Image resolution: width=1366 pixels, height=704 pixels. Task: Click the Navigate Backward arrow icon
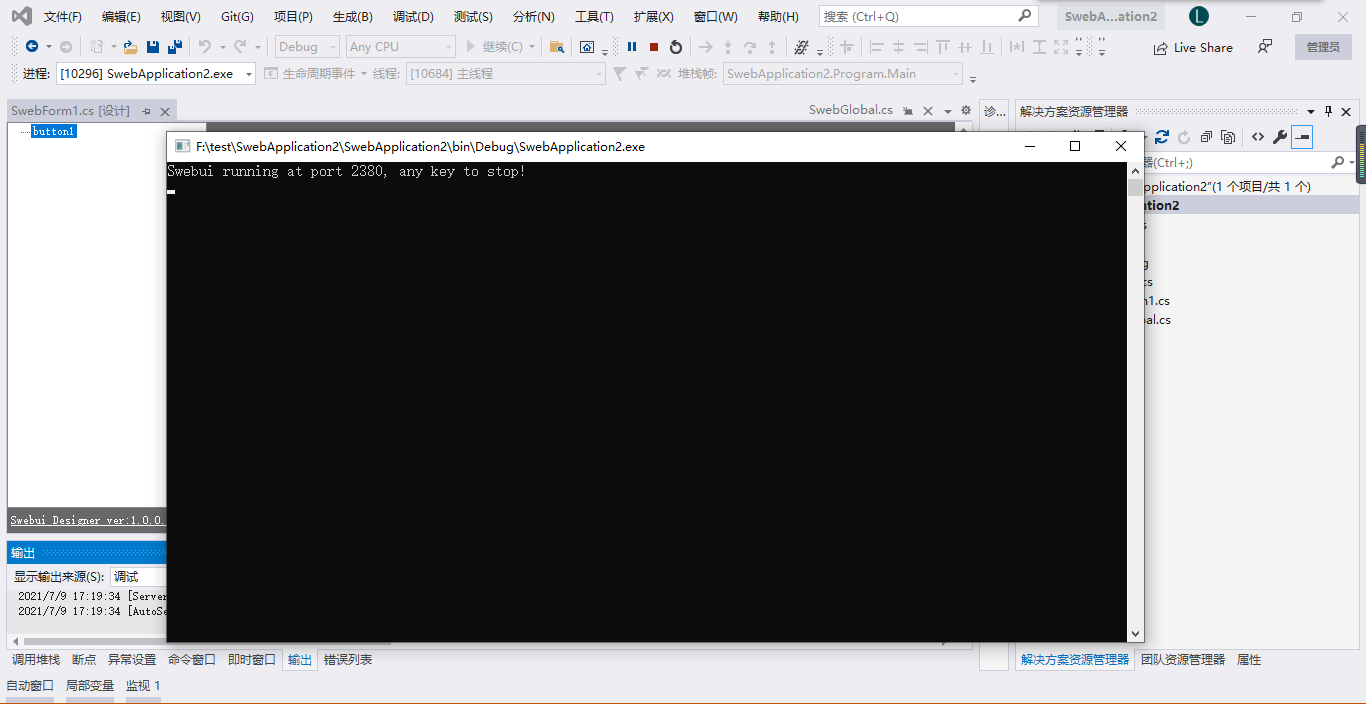[x=32, y=47]
